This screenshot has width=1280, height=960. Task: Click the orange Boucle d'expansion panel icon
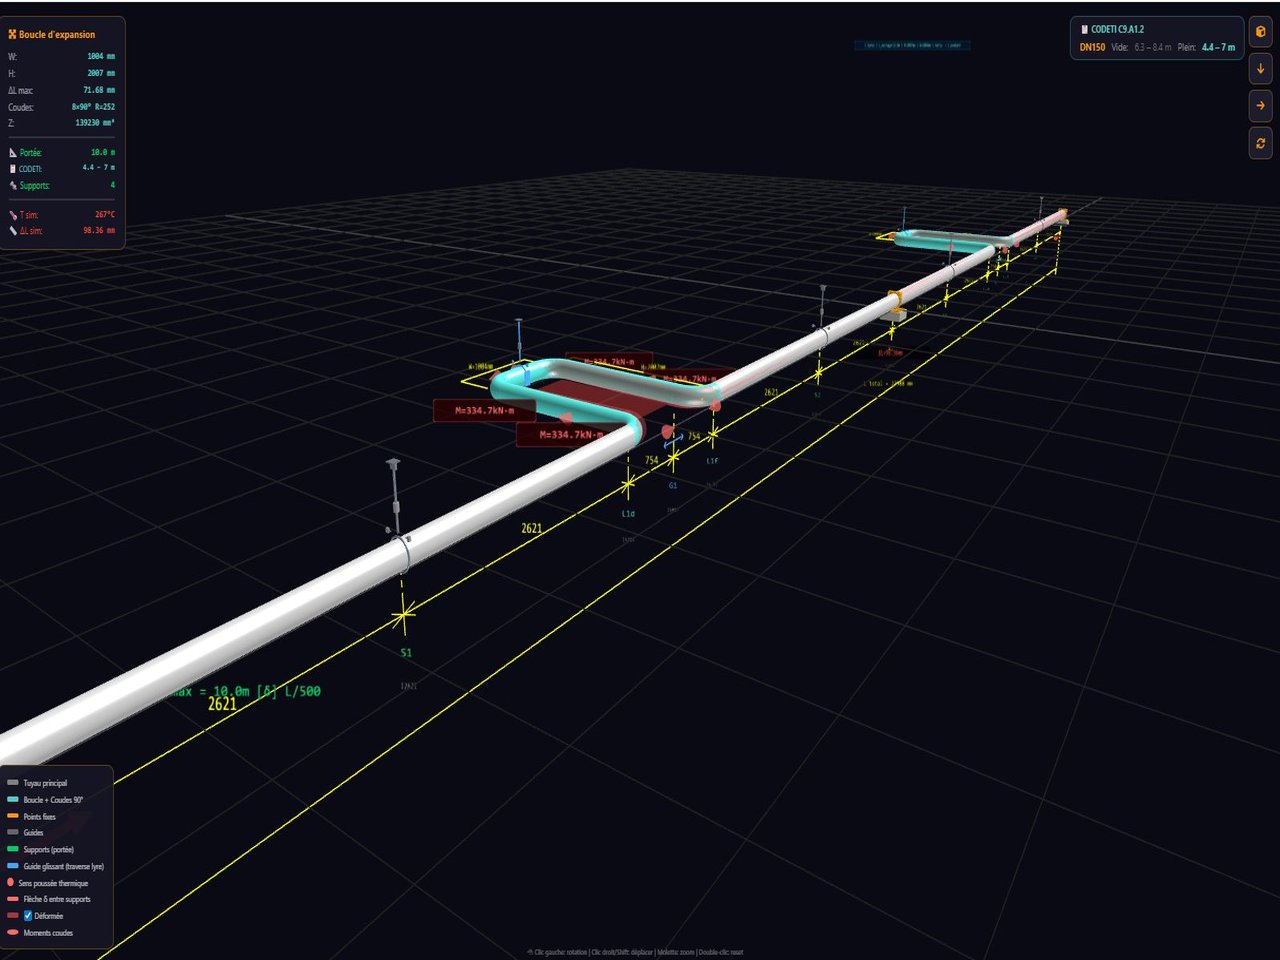point(12,34)
